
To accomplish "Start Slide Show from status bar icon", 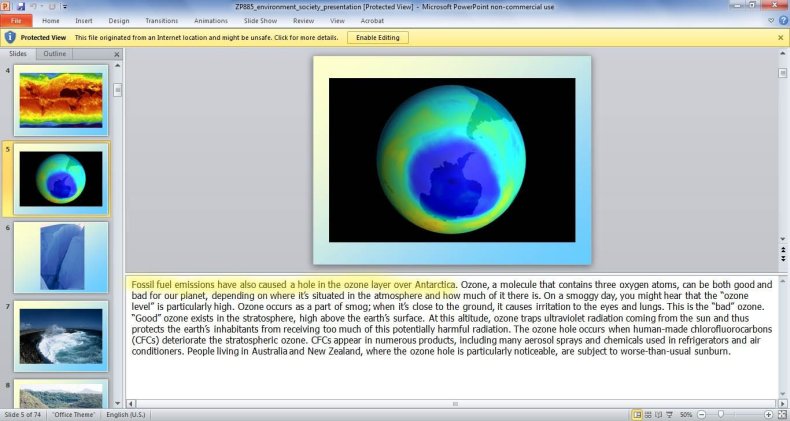I will 669,415.
